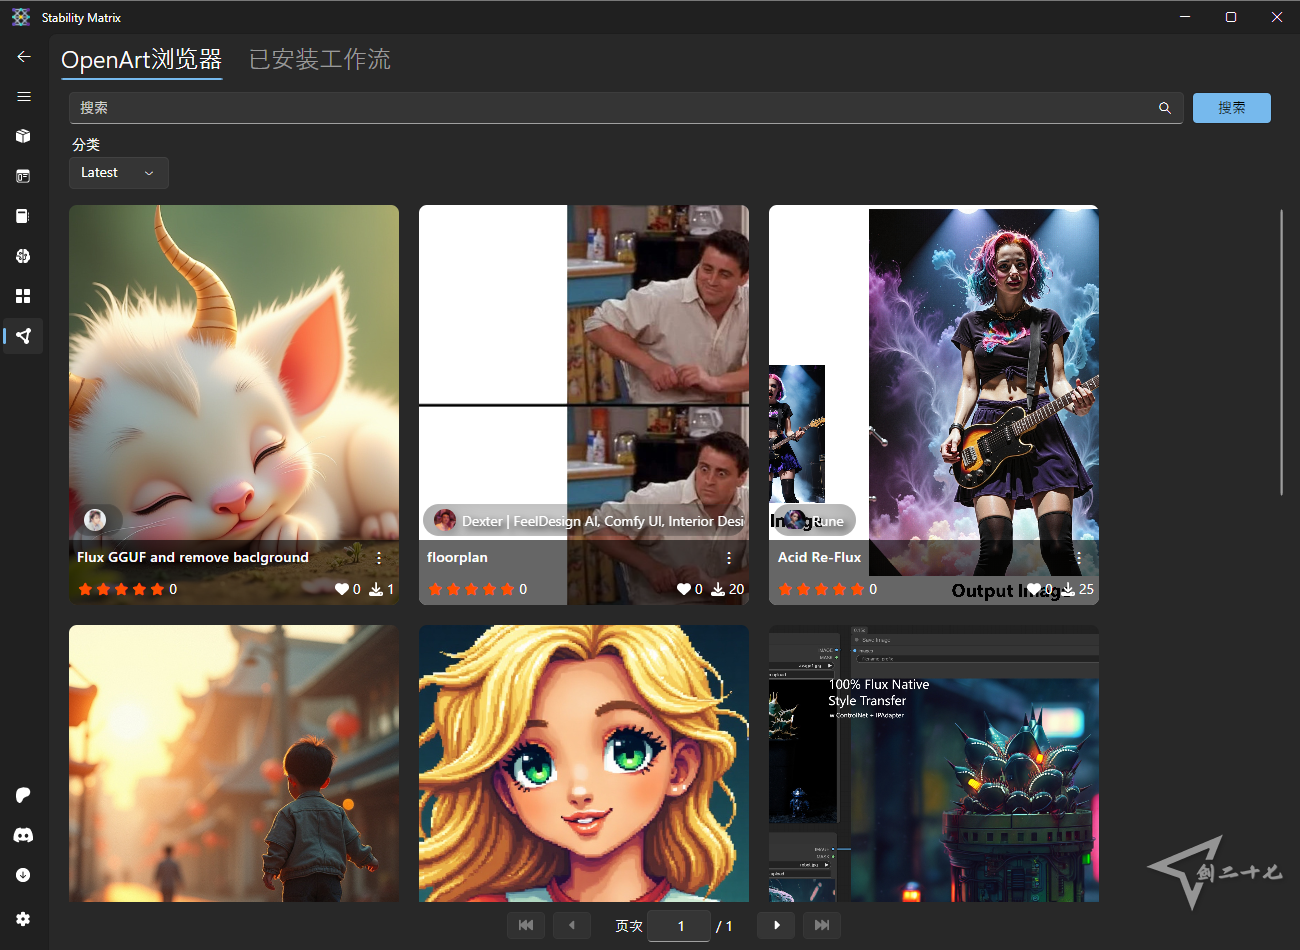Viewport: 1300px width, 950px height.
Task: Click heart icon on floorplan card
Action: coord(684,589)
